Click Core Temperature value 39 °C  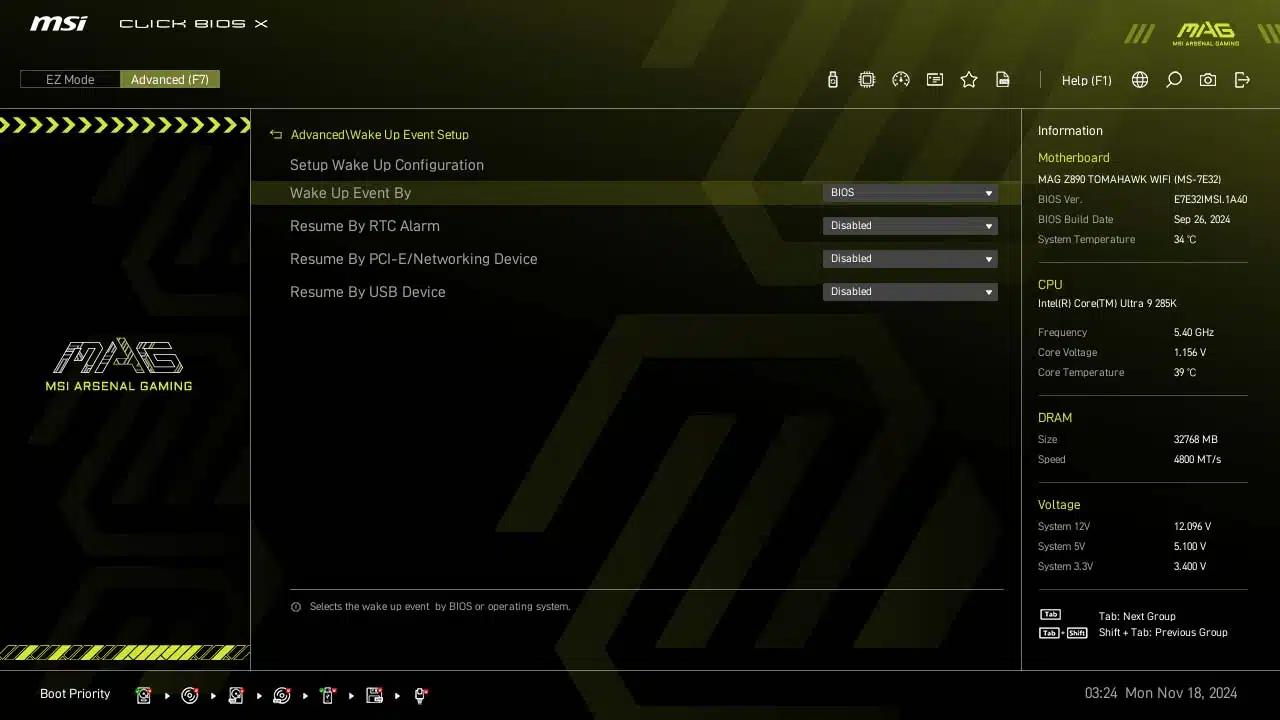point(1185,373)
